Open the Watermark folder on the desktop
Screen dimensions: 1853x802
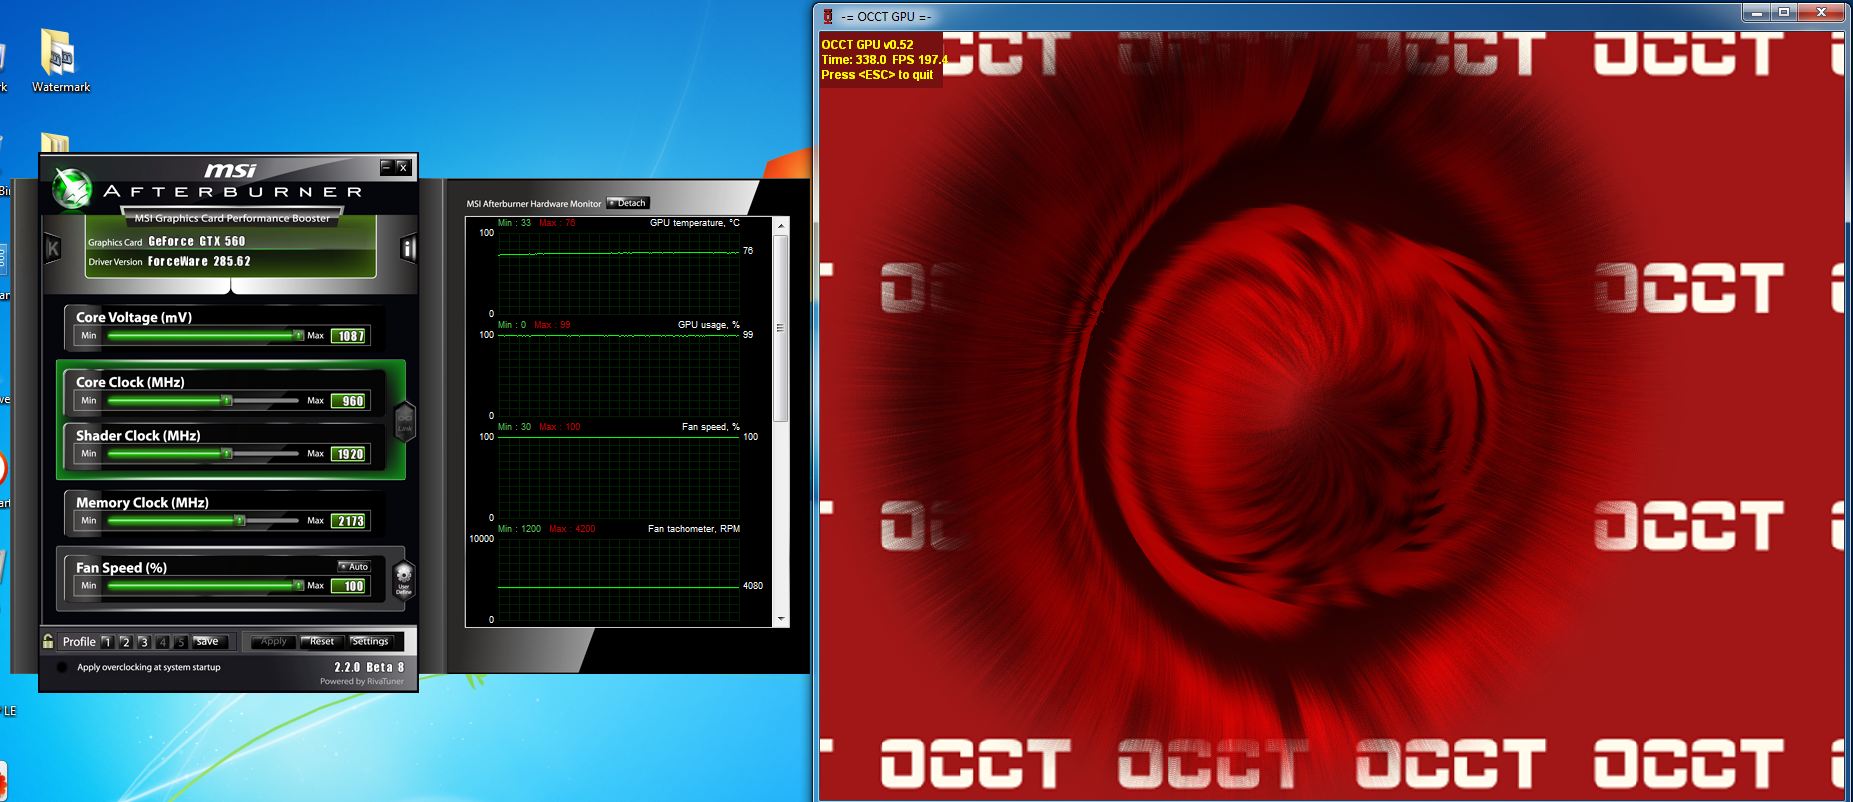point(60,61)
